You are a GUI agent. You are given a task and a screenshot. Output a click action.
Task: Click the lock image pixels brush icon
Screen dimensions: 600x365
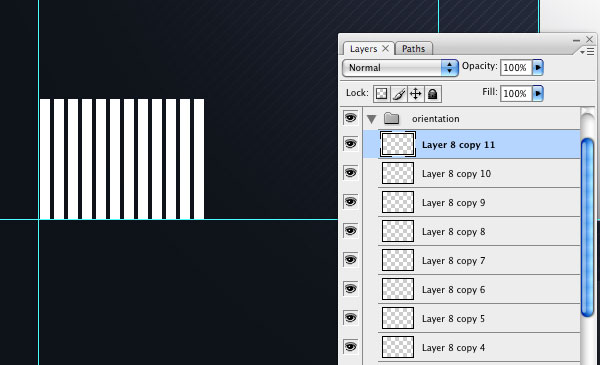[x=399, y=94]
